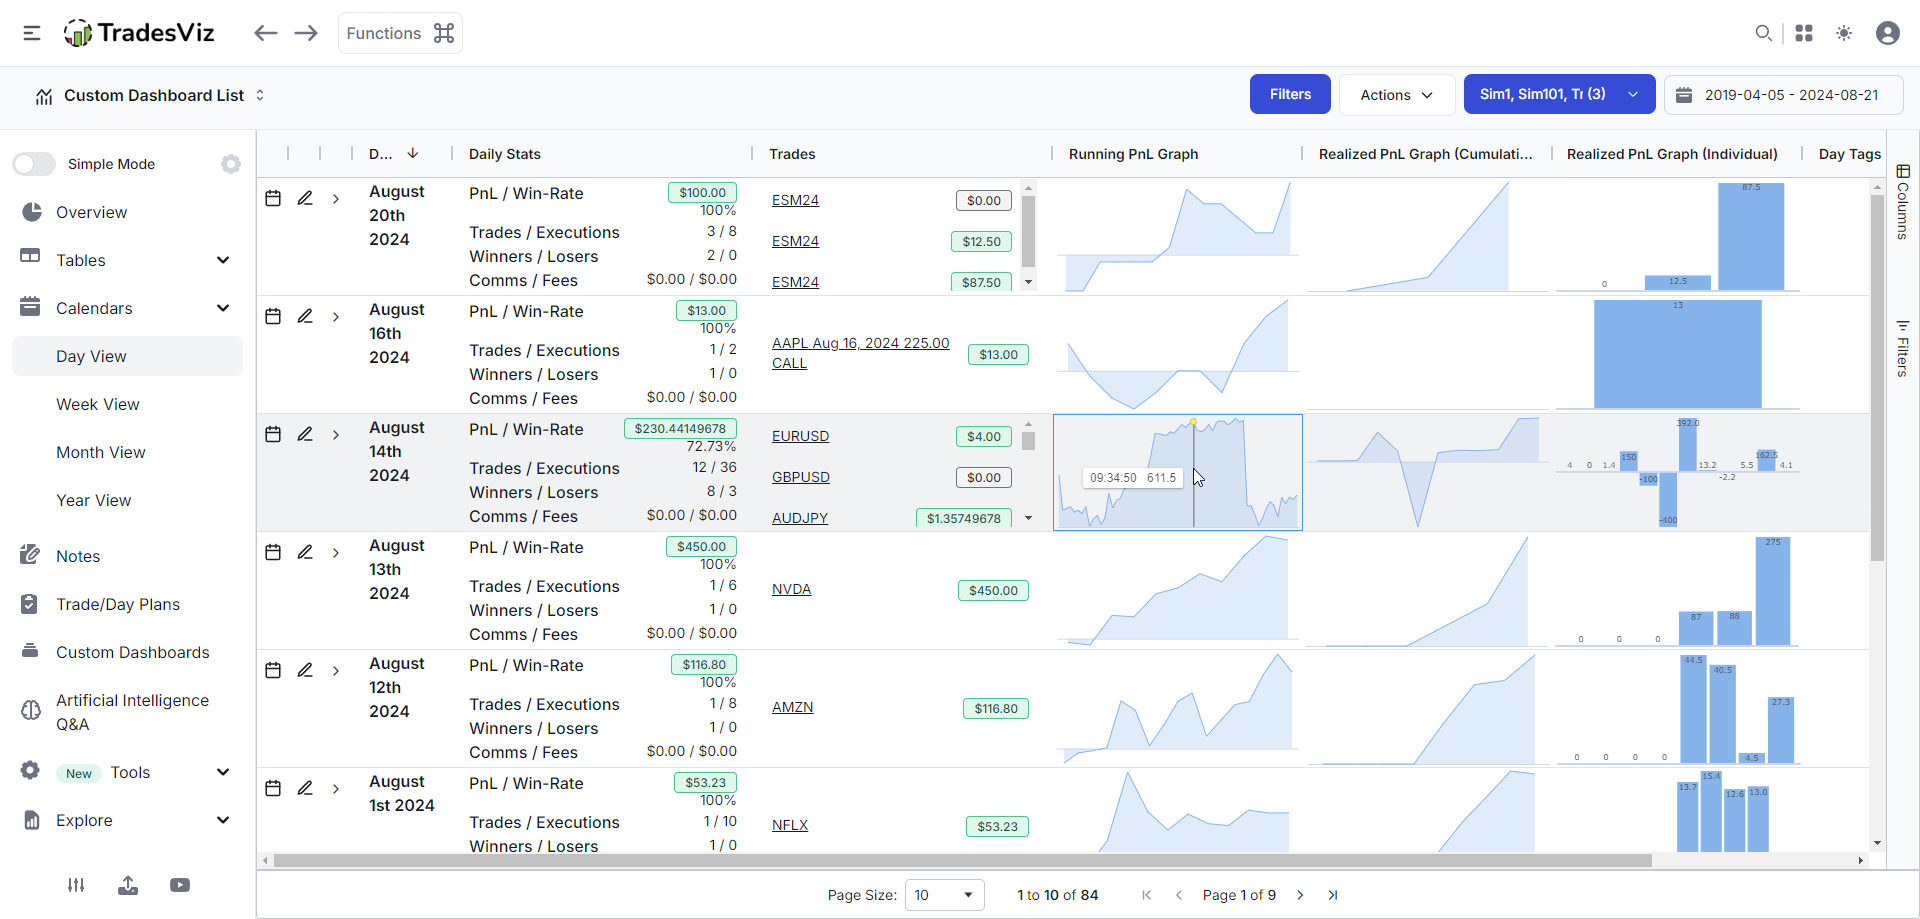Go to next page
The height and width of the screenshot is (919, 1920).
point(1300,895)
